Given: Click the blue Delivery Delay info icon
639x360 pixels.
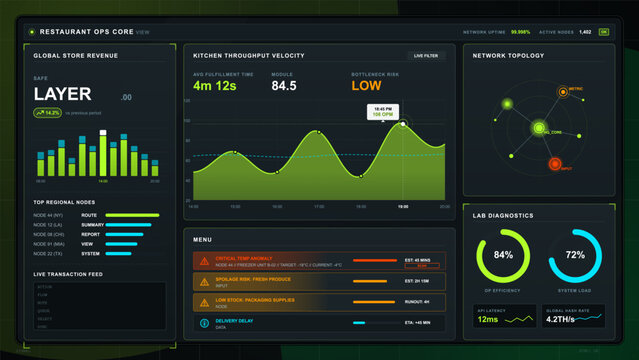Looking at the screenshot, I should (x=204, y=323).
